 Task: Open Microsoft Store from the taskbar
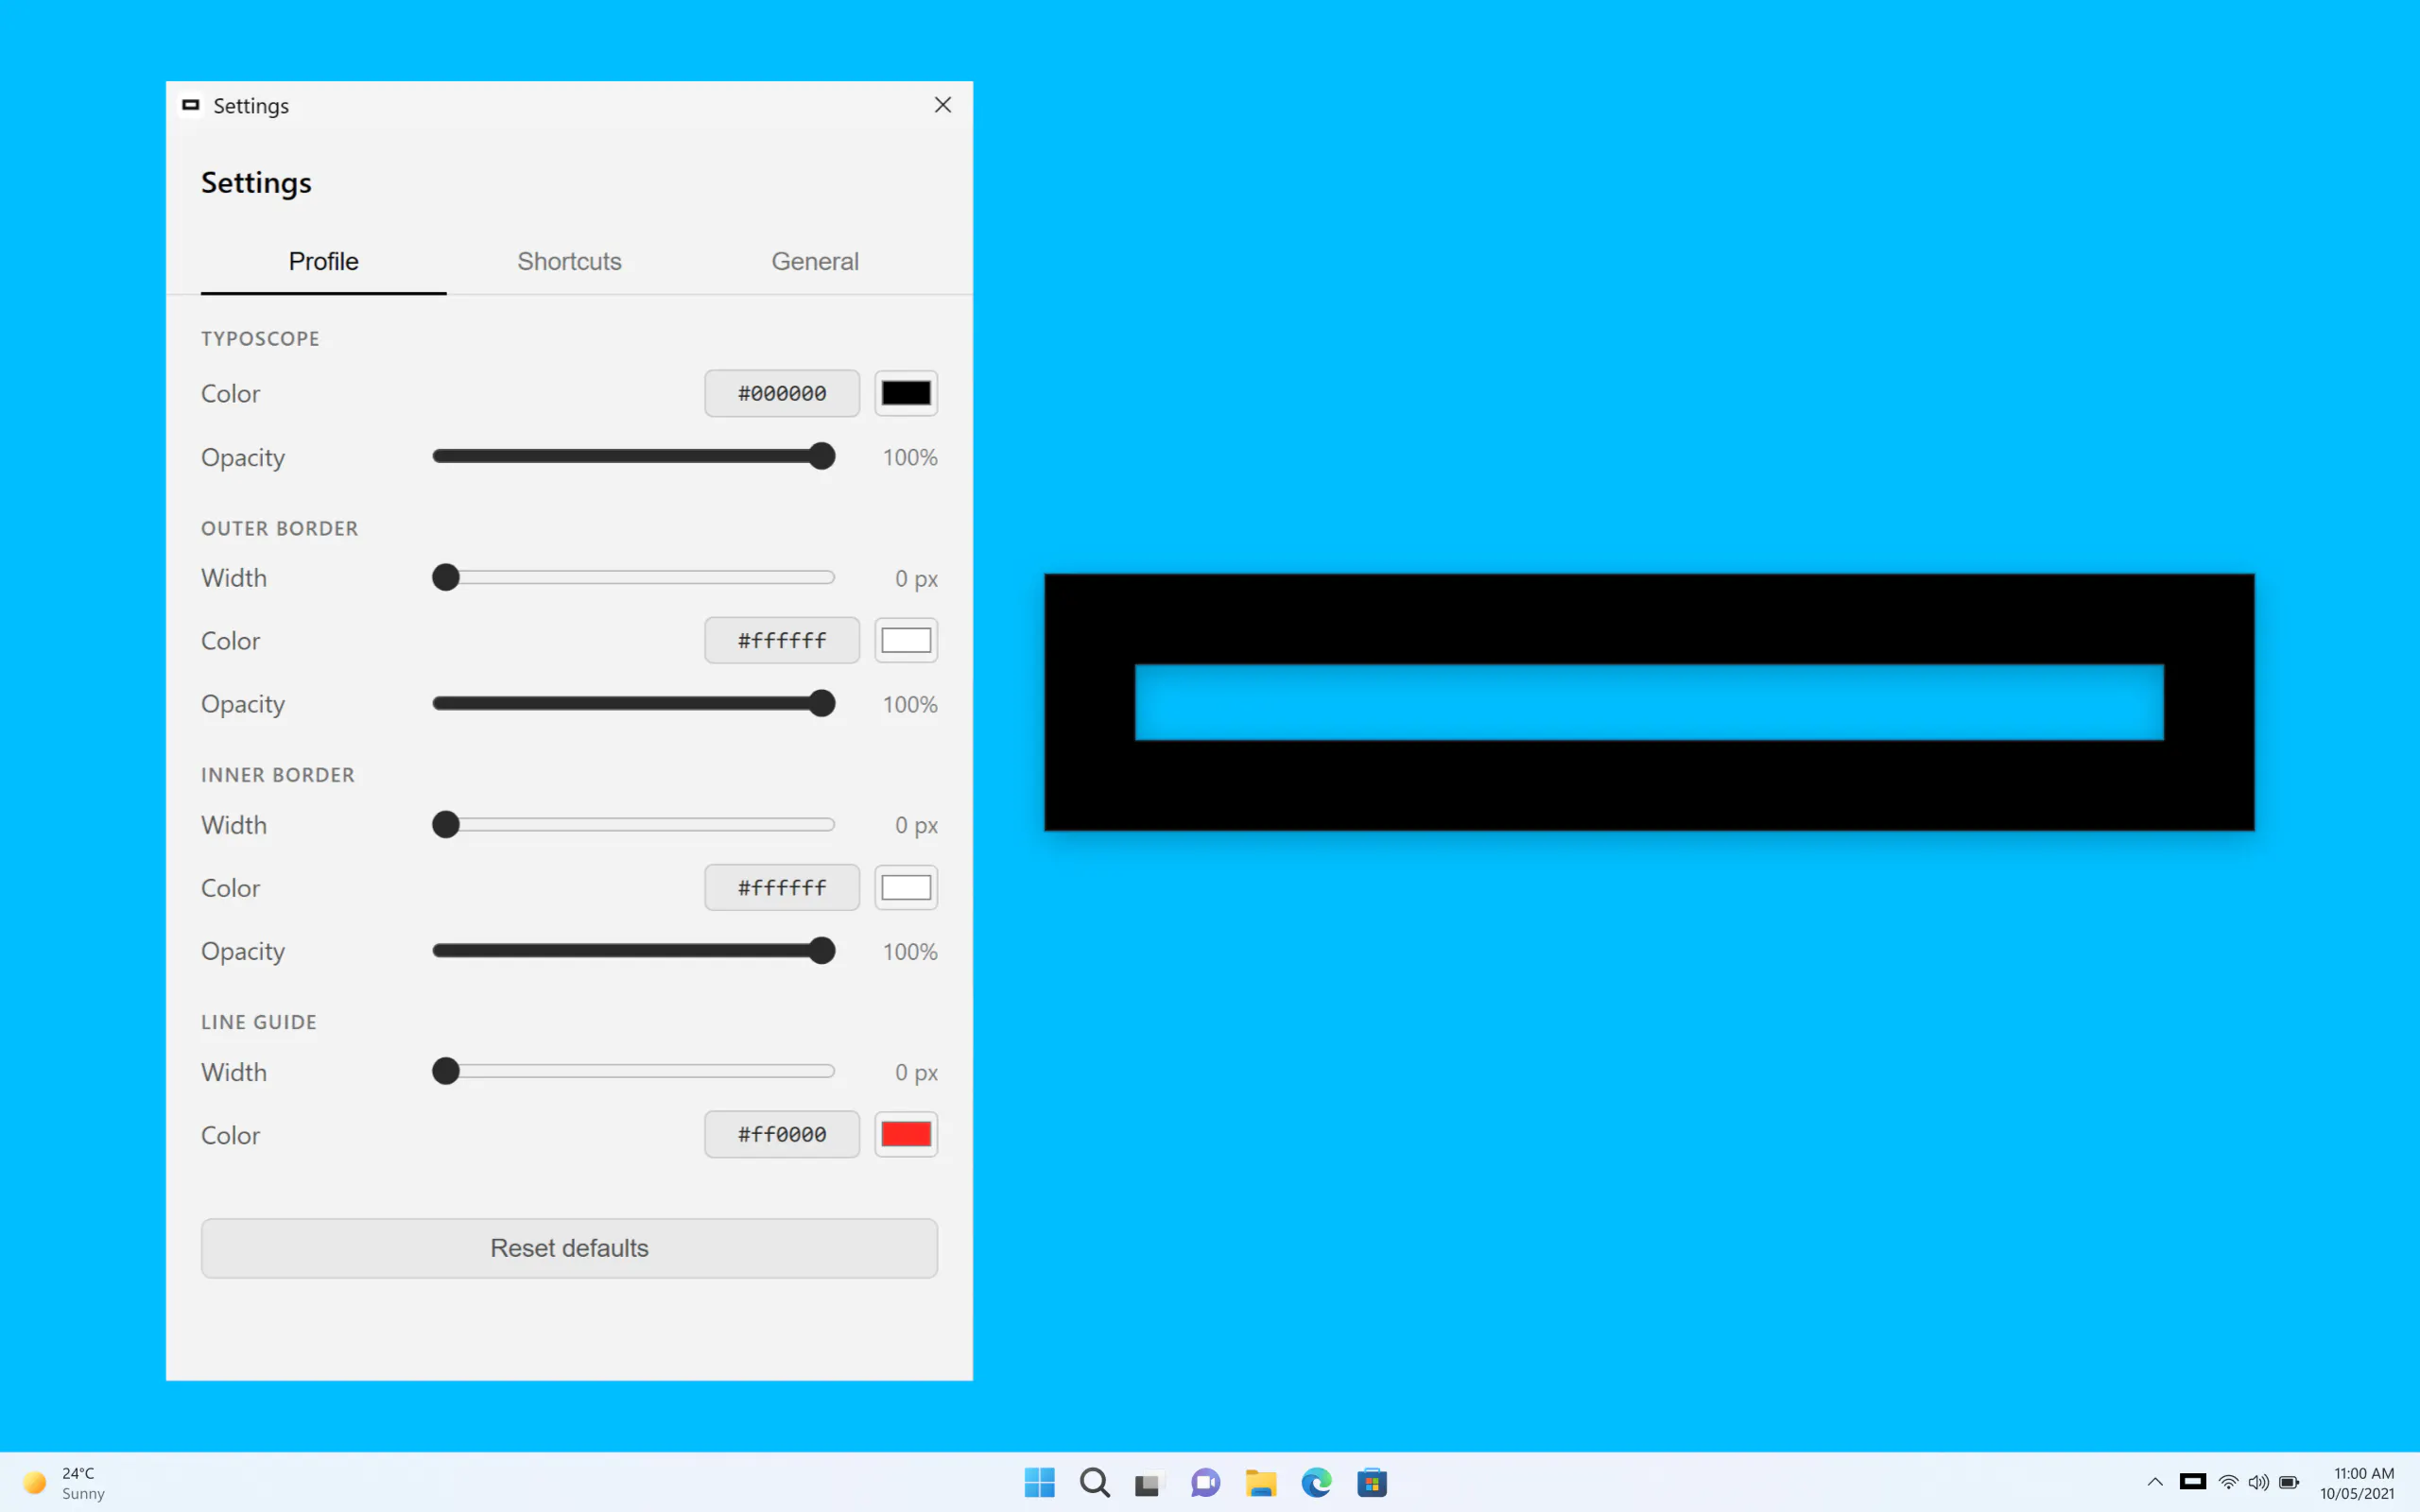pyautogui.click(x=1372, y=1482)
